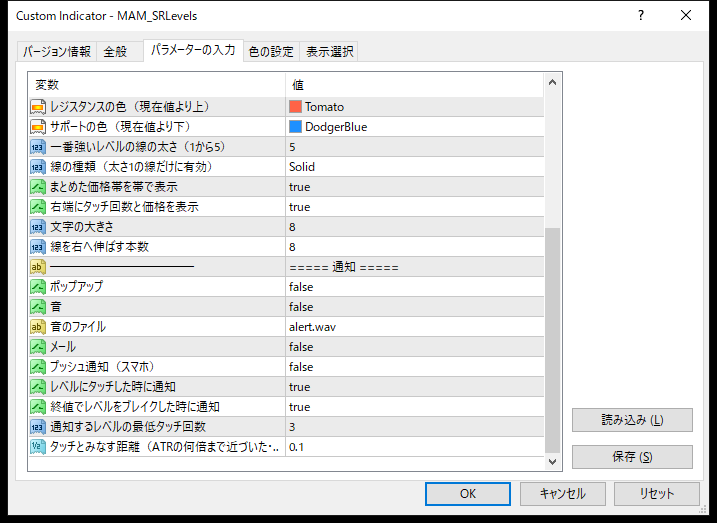
Task: Select the レジスタンスの色（現在値より上） label
Action: coord(130,107)
